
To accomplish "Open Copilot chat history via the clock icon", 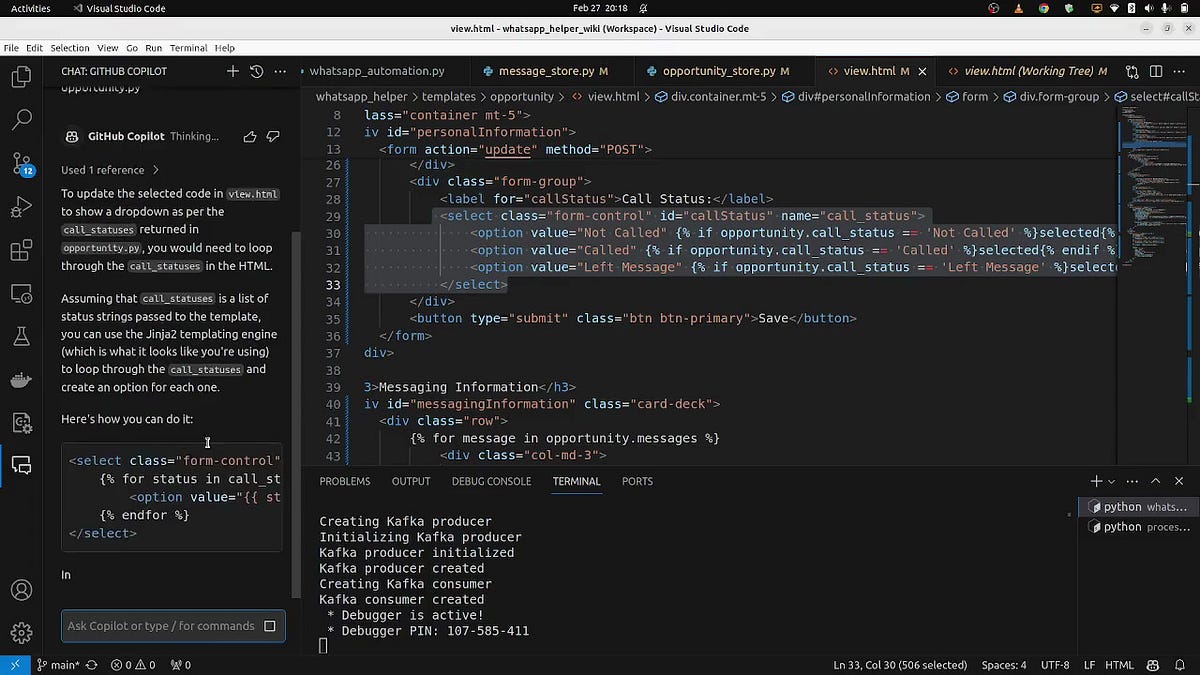I will [254, 71].
